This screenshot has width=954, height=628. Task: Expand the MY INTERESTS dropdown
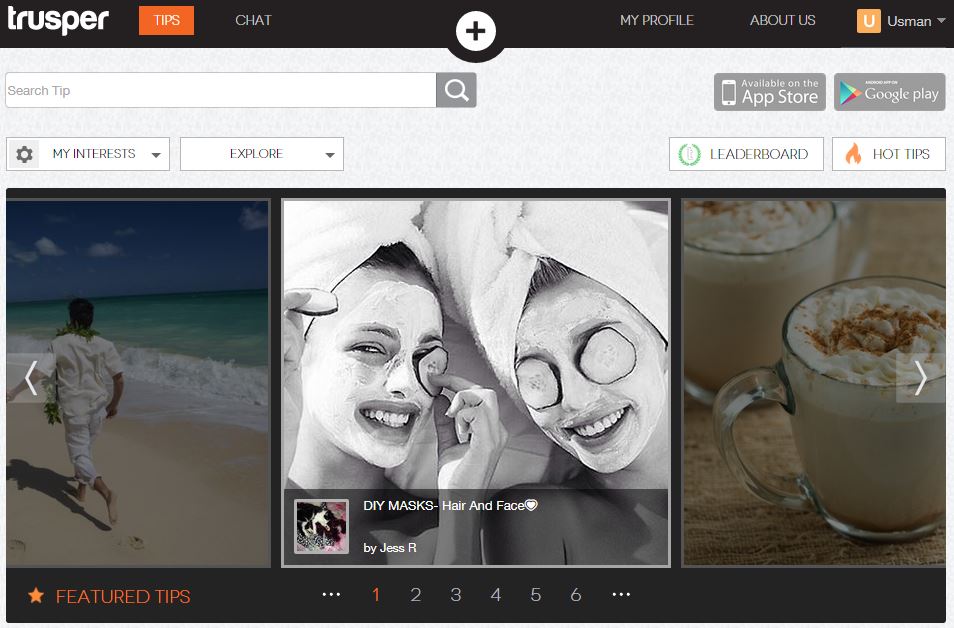coord(88,154)
